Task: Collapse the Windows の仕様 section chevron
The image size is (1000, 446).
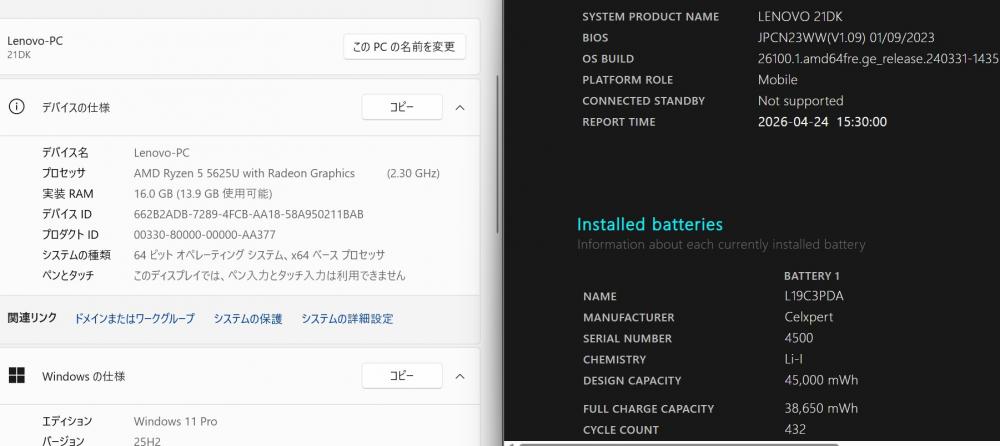Action: pos(460,376)
